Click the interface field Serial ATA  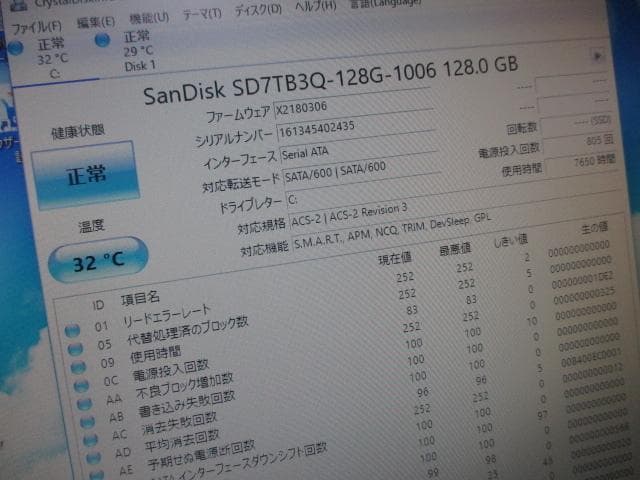[x=358, y=148]
